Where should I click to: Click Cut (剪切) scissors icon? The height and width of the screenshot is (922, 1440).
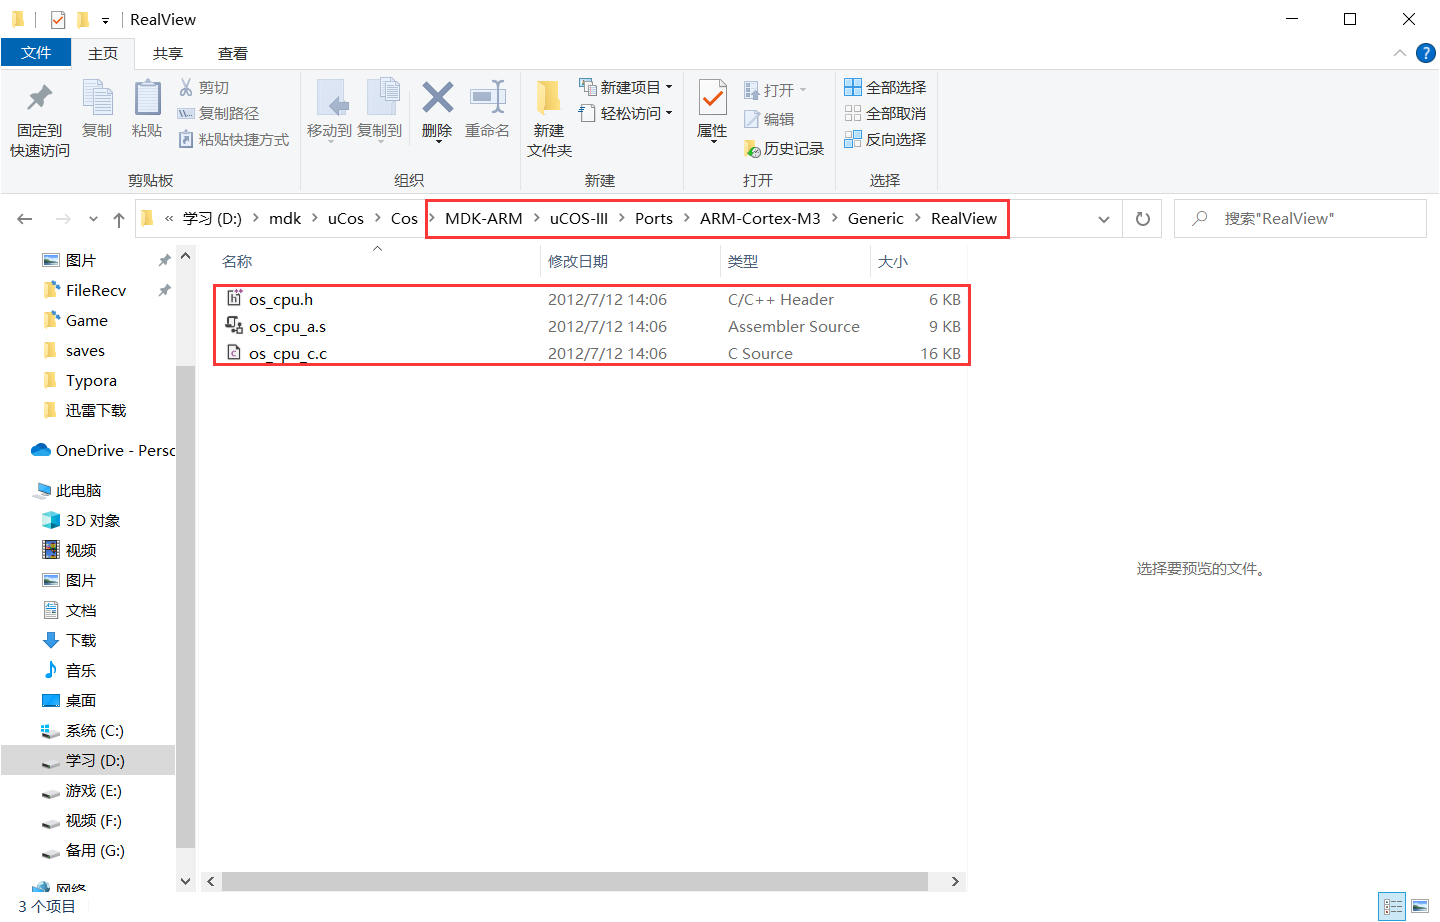tap(186, 87)
